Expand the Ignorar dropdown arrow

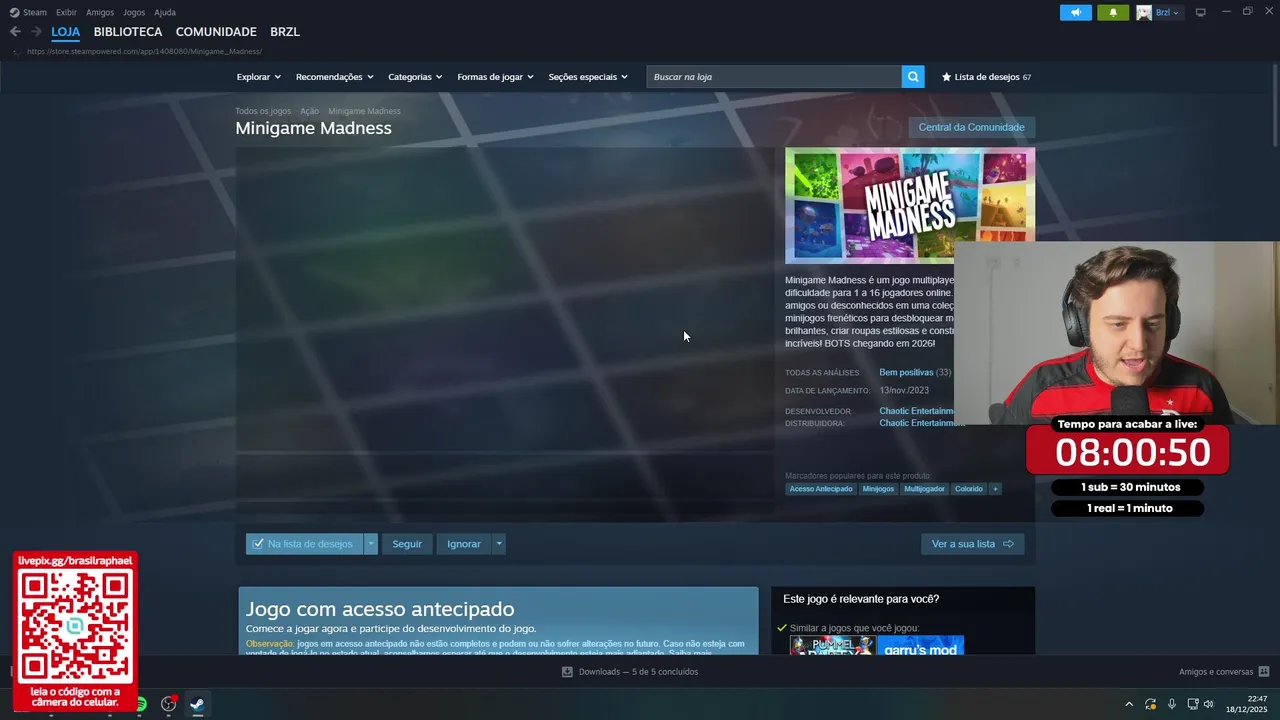point(499,544)
